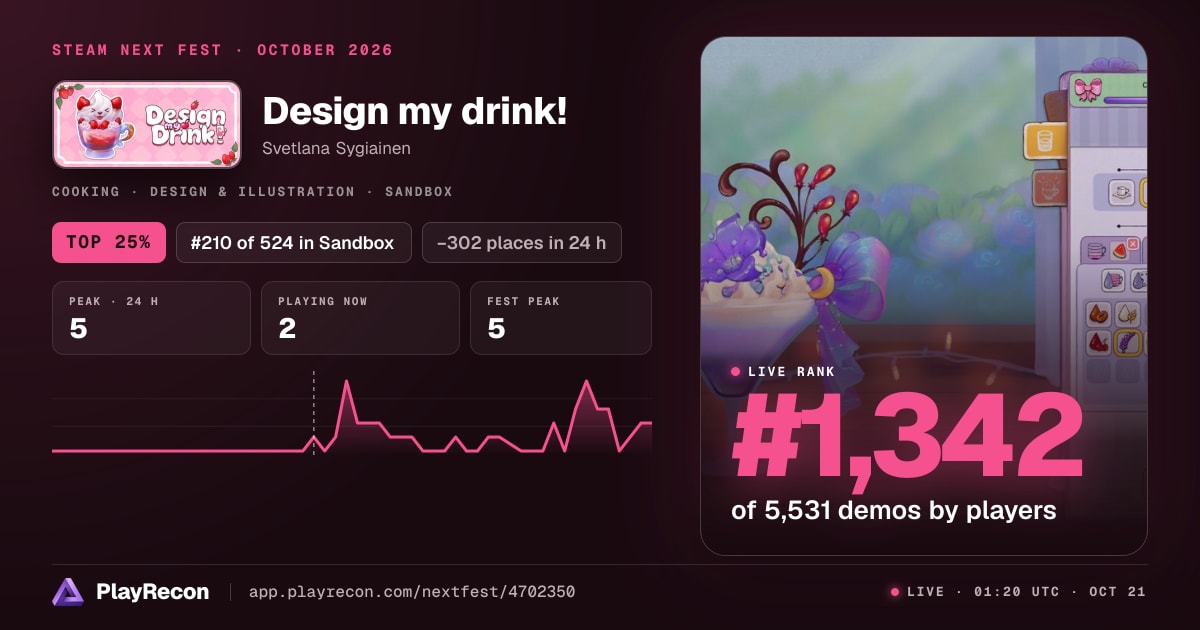Click the Design my drink! title
The width and height of the screenshot is (1200, 630).
pyautogui.click(x=414, y=111)
